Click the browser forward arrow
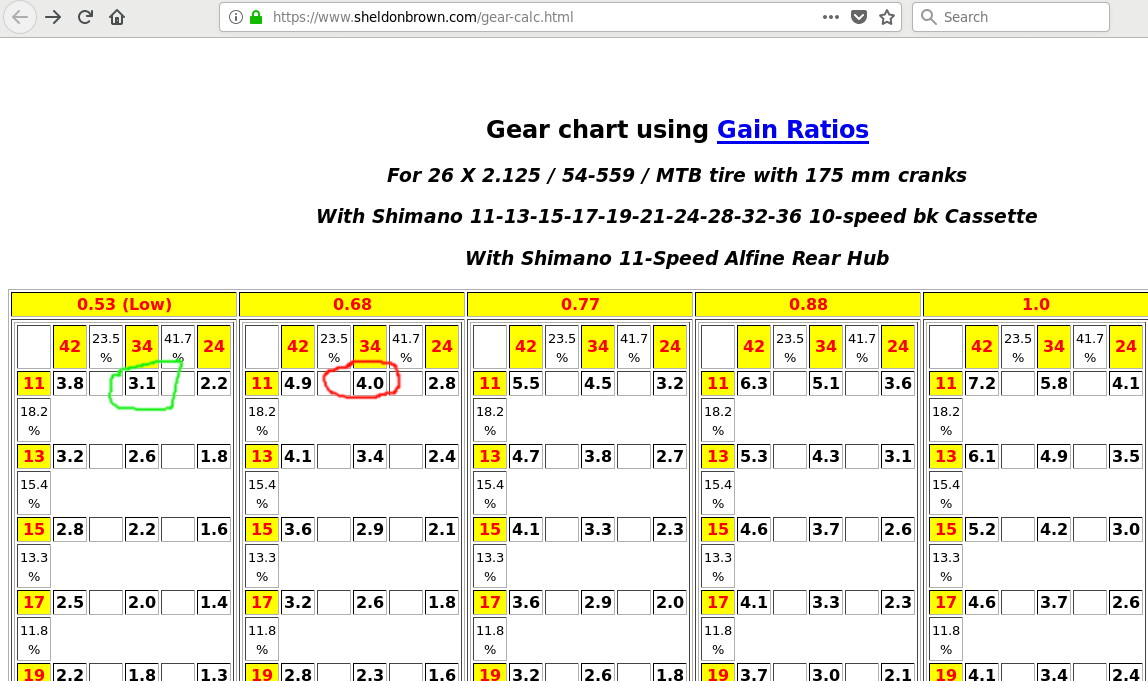The width and height of the screenshot is (1148, 681). click(53, 17)
